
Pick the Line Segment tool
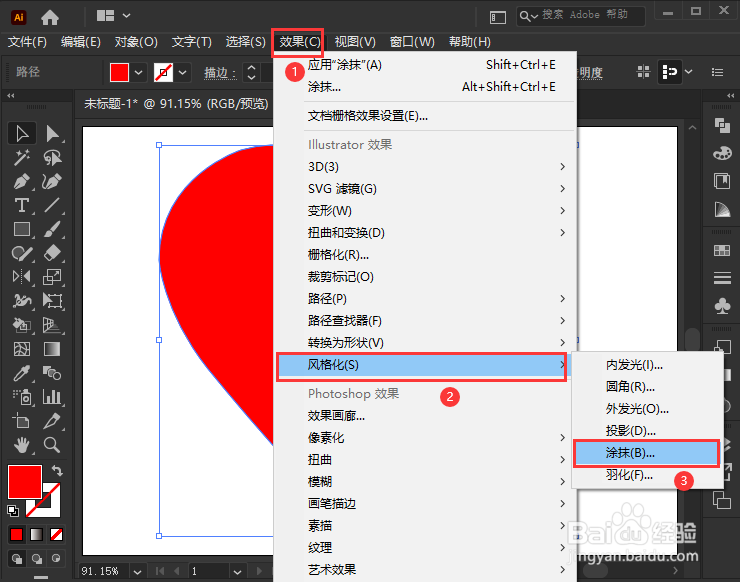tap(52, 206)
